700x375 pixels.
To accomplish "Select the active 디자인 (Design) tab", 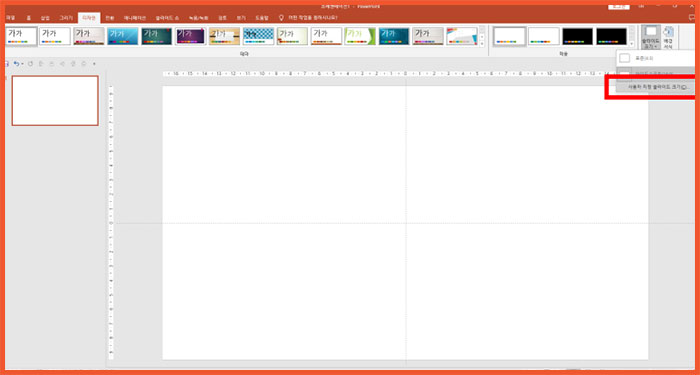I will click(88, 18).
